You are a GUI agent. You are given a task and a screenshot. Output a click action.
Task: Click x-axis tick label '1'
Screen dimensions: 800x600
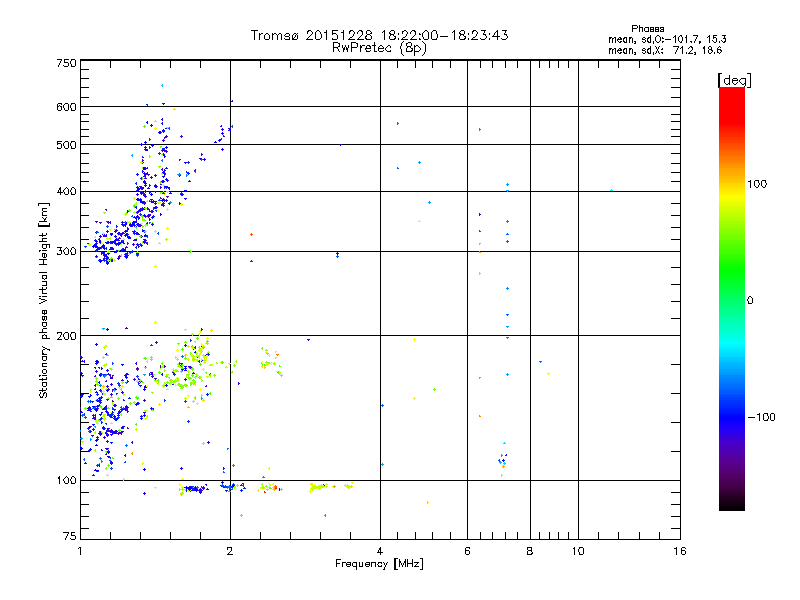[80, 551]
